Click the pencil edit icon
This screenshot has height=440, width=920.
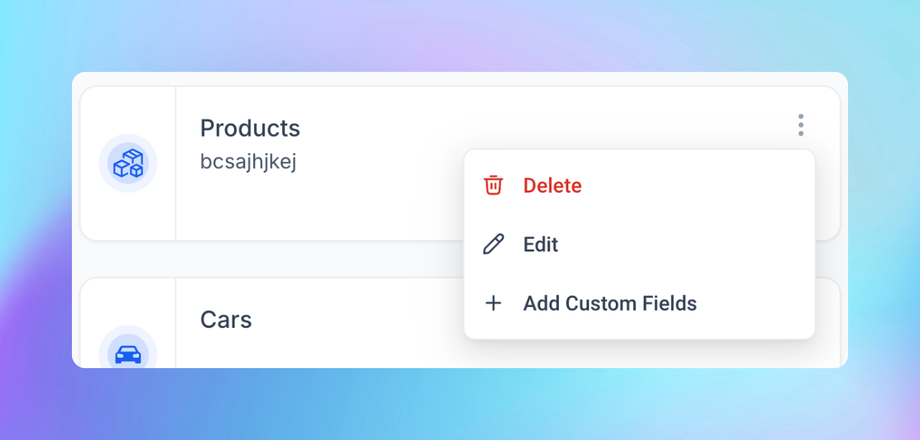(493, 244)
